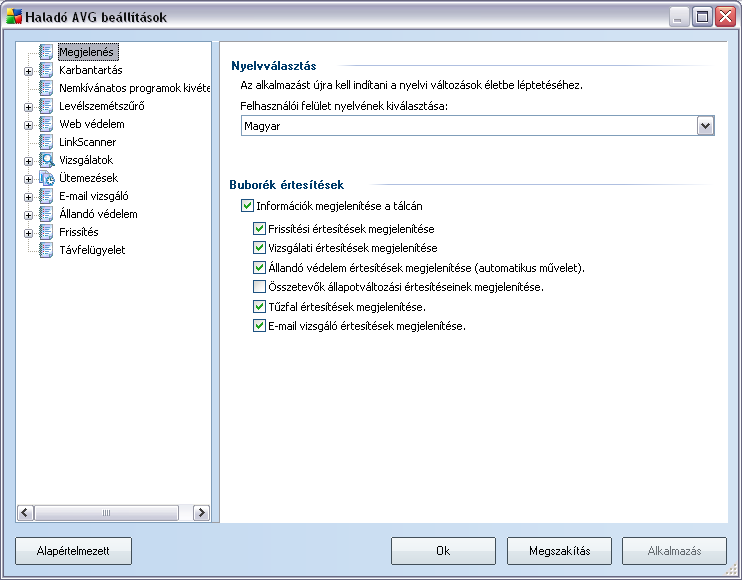Image resolution: width=742 pixels, height=580 pixels.
Task: Select Karbantartás in the settings tree
Action: (x=91, y=70)
